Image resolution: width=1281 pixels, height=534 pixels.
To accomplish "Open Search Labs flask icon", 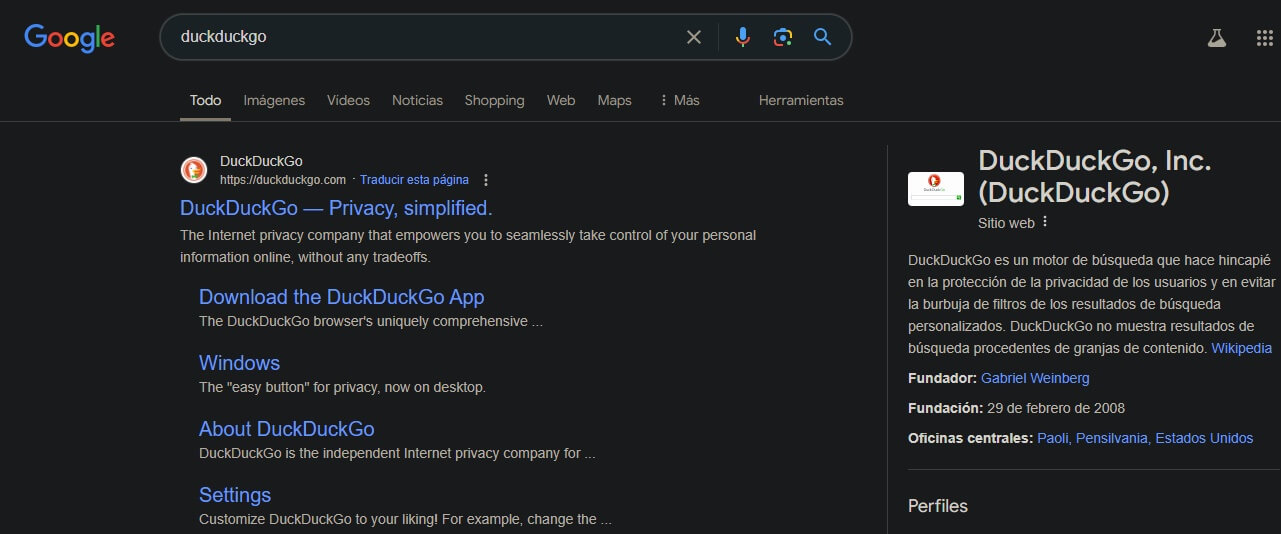I will [x=1216, y=38].
